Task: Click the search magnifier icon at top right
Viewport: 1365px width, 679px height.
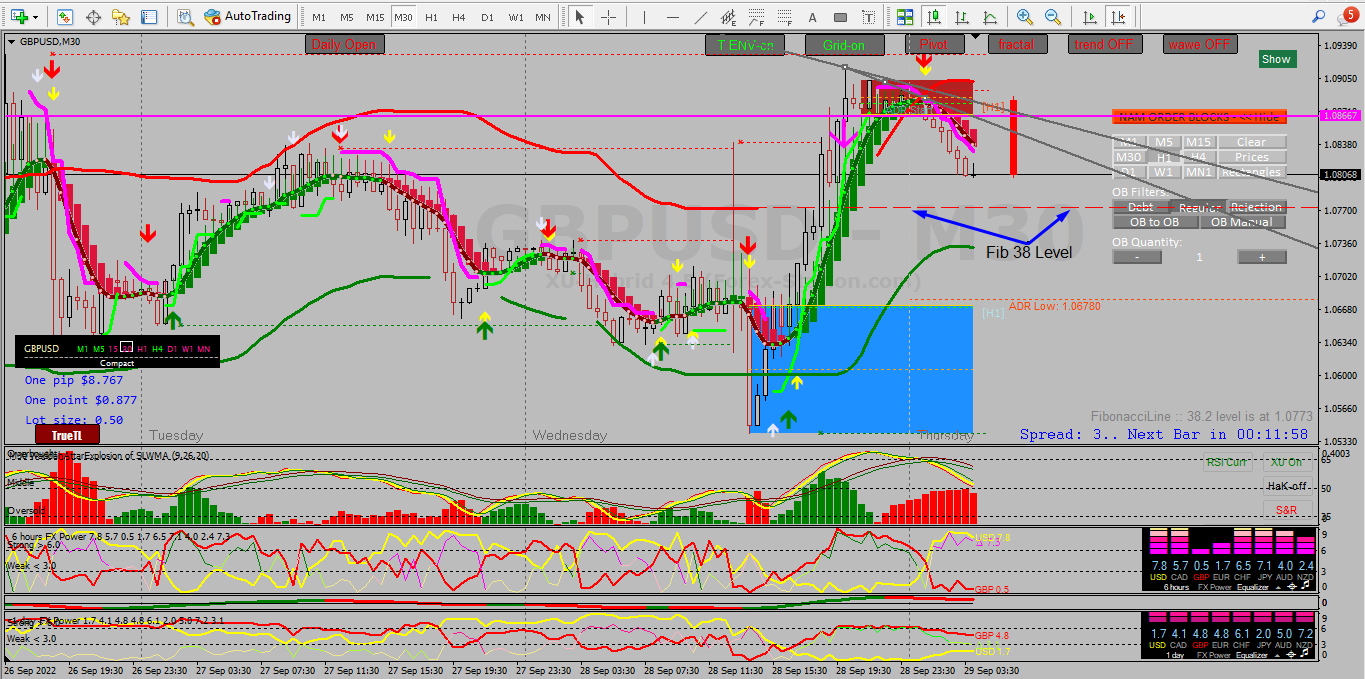Action: (1320, 16)
